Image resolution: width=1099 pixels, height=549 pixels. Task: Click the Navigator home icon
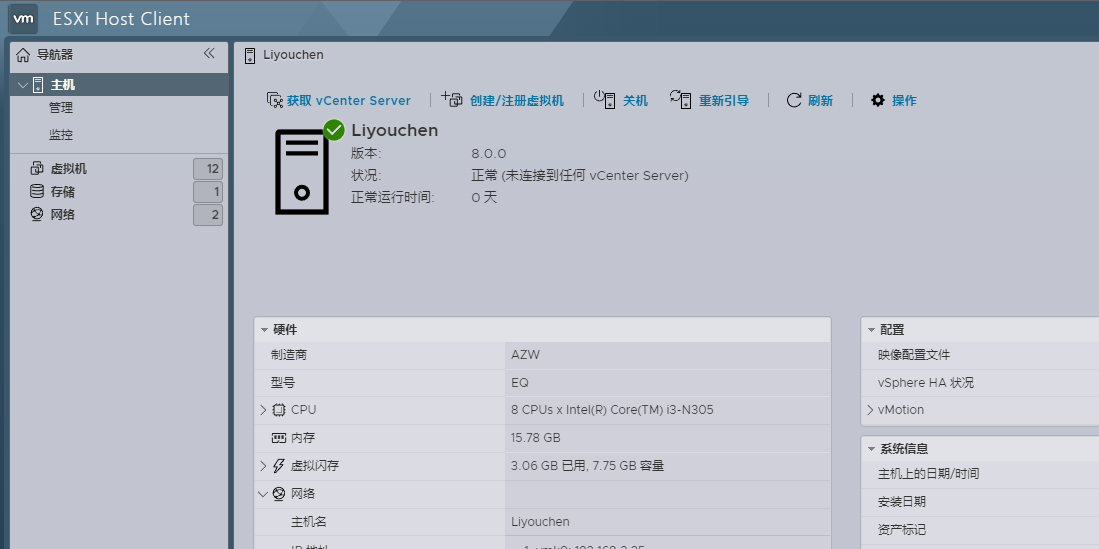pyautogui.click(x=23, y=55)
